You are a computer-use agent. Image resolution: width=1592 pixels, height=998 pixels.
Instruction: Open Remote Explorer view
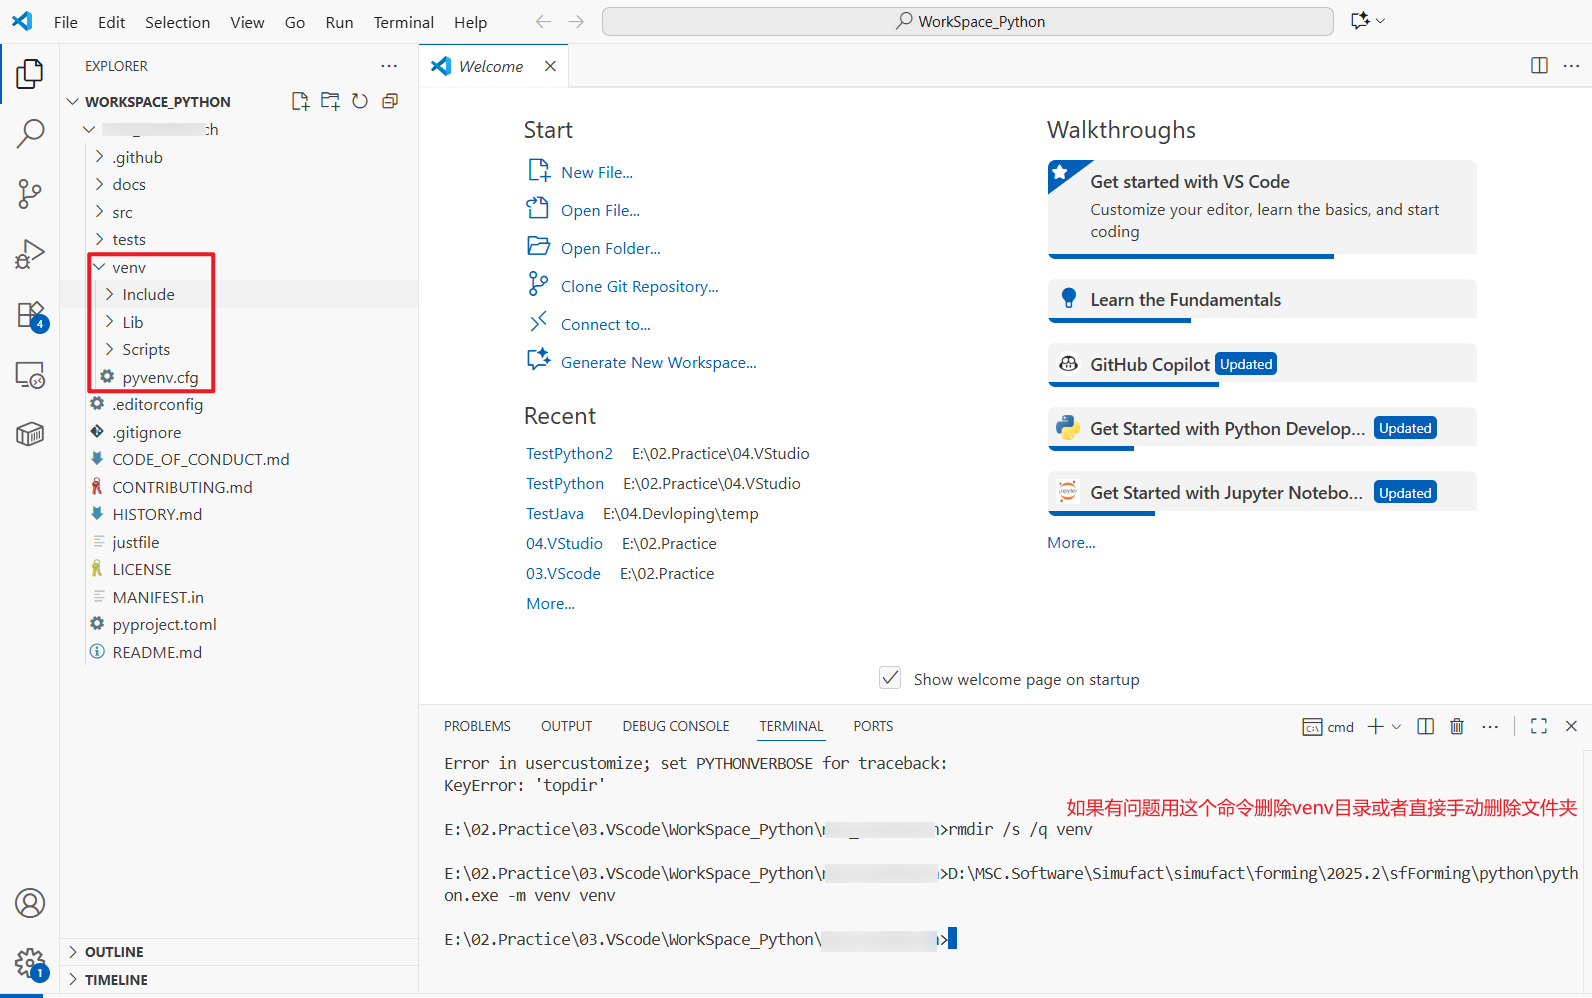tap(30, 375)
